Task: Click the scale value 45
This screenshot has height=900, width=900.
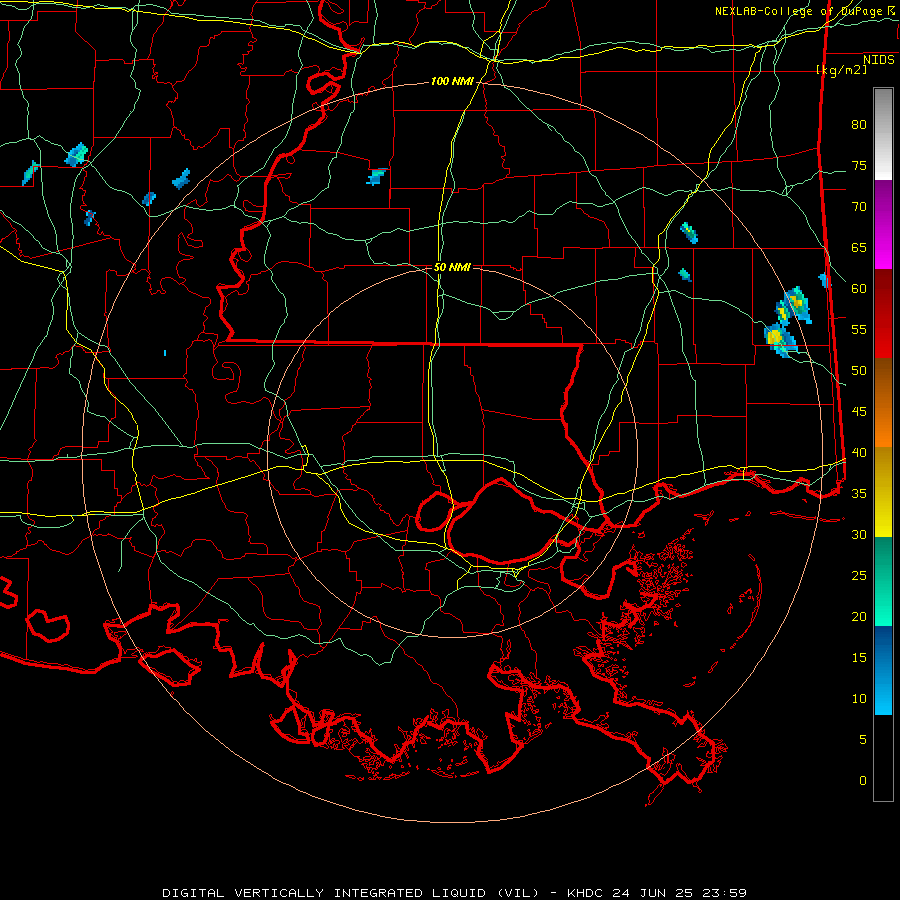Action: [x=859, y=412]
